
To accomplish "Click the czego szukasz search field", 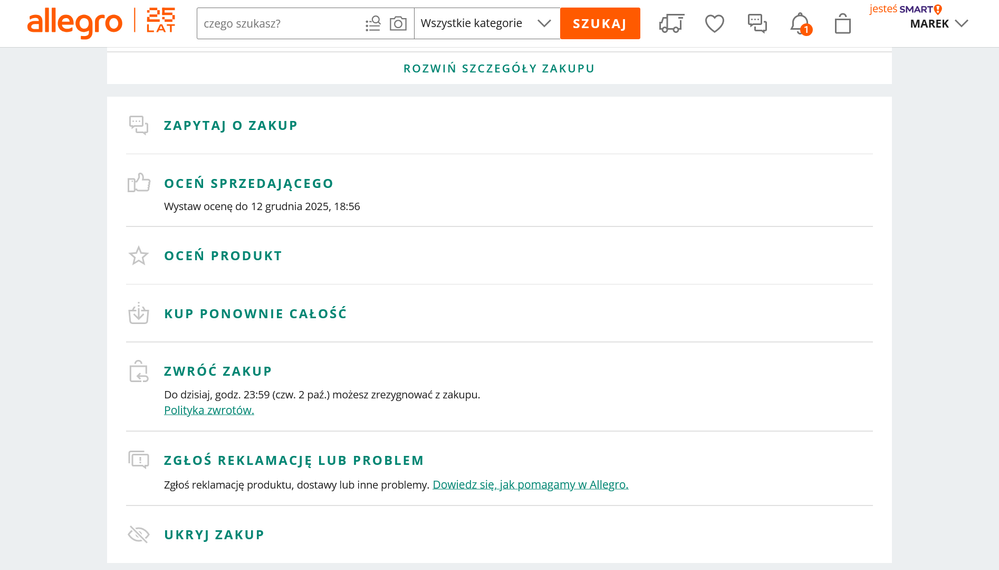I will click(278, 23).
